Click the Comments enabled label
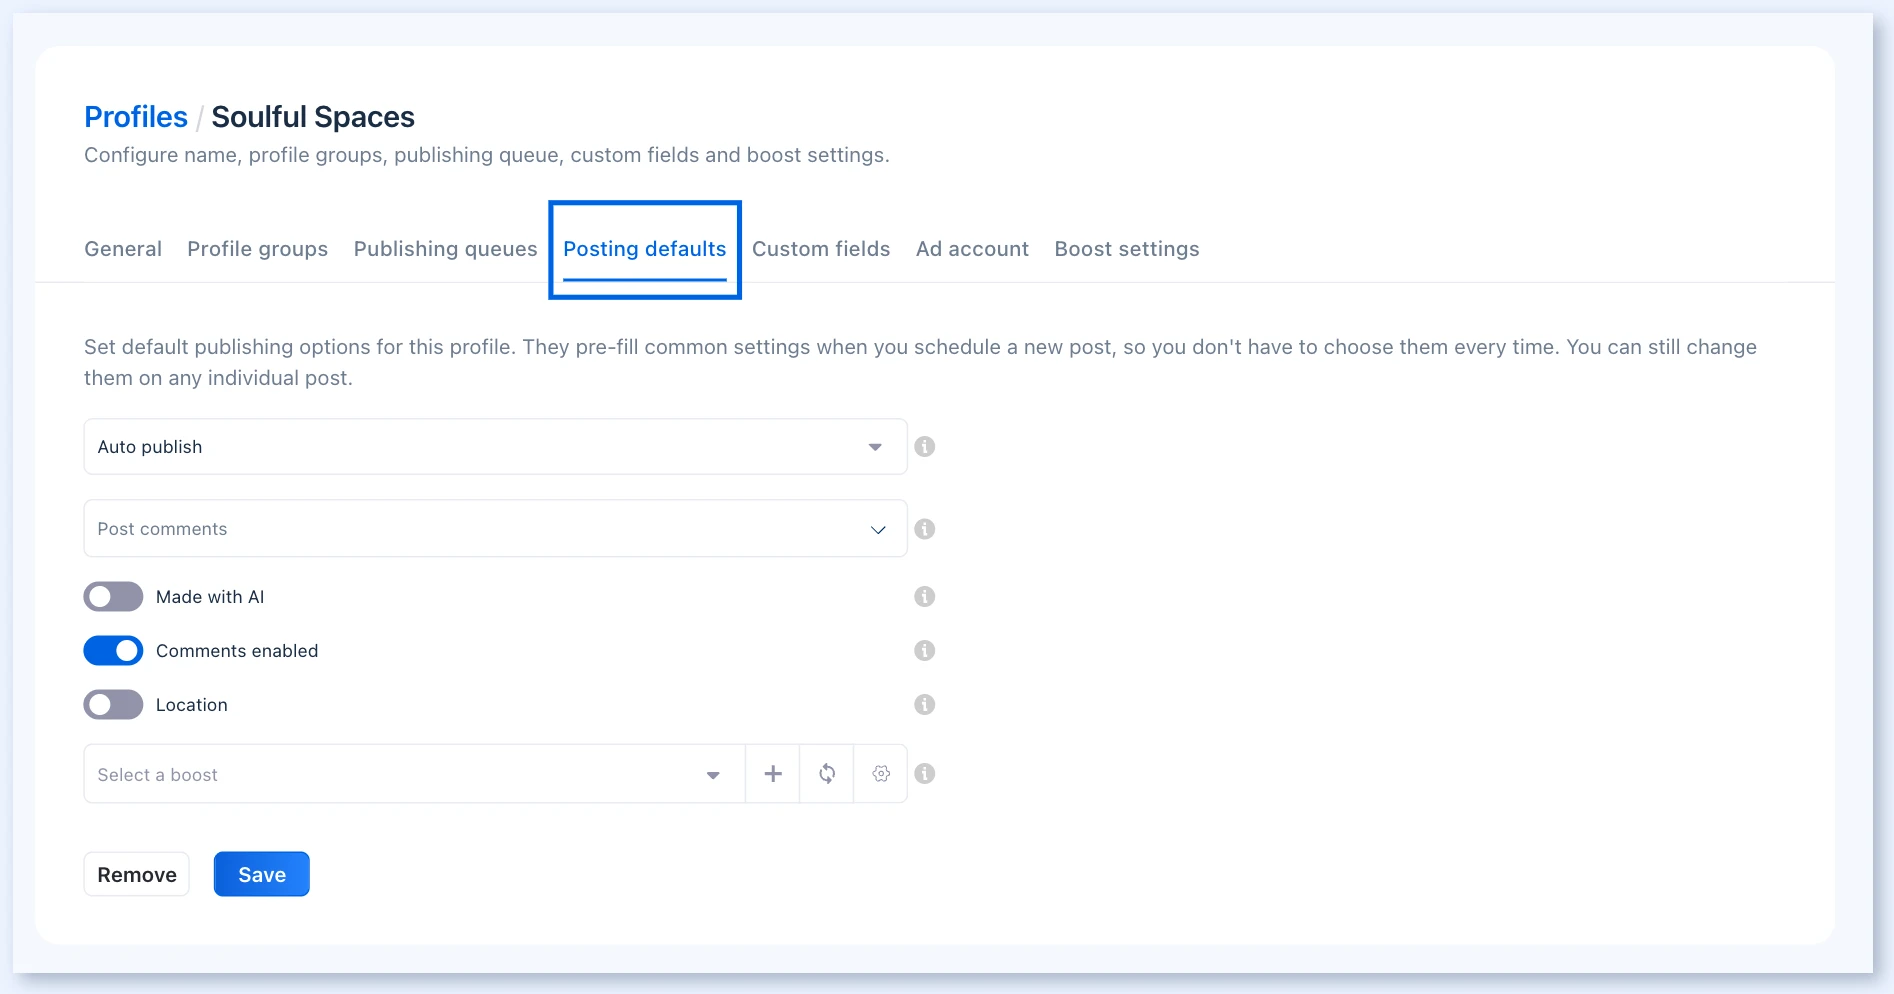This screenshot has height=994, width=1894. (237, 651)
